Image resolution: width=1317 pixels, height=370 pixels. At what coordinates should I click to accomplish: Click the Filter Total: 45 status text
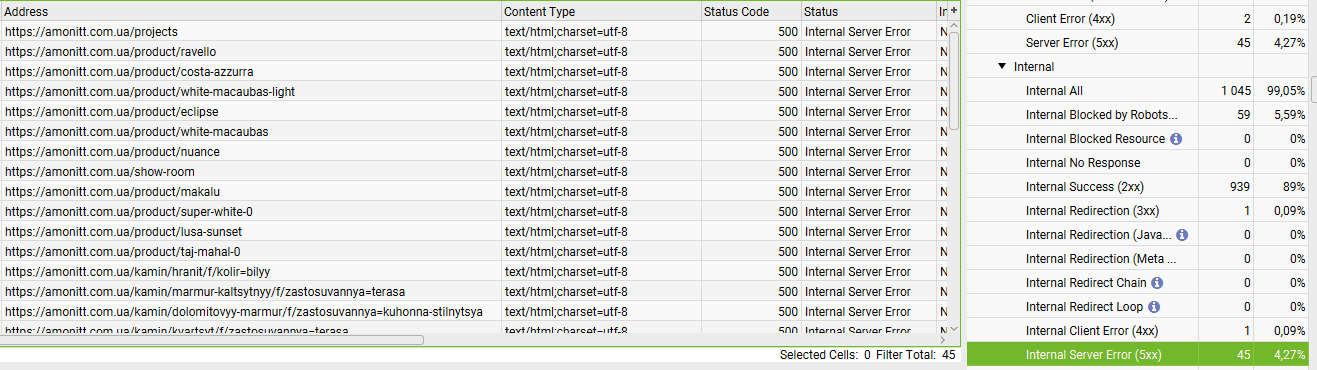[915, 355]
